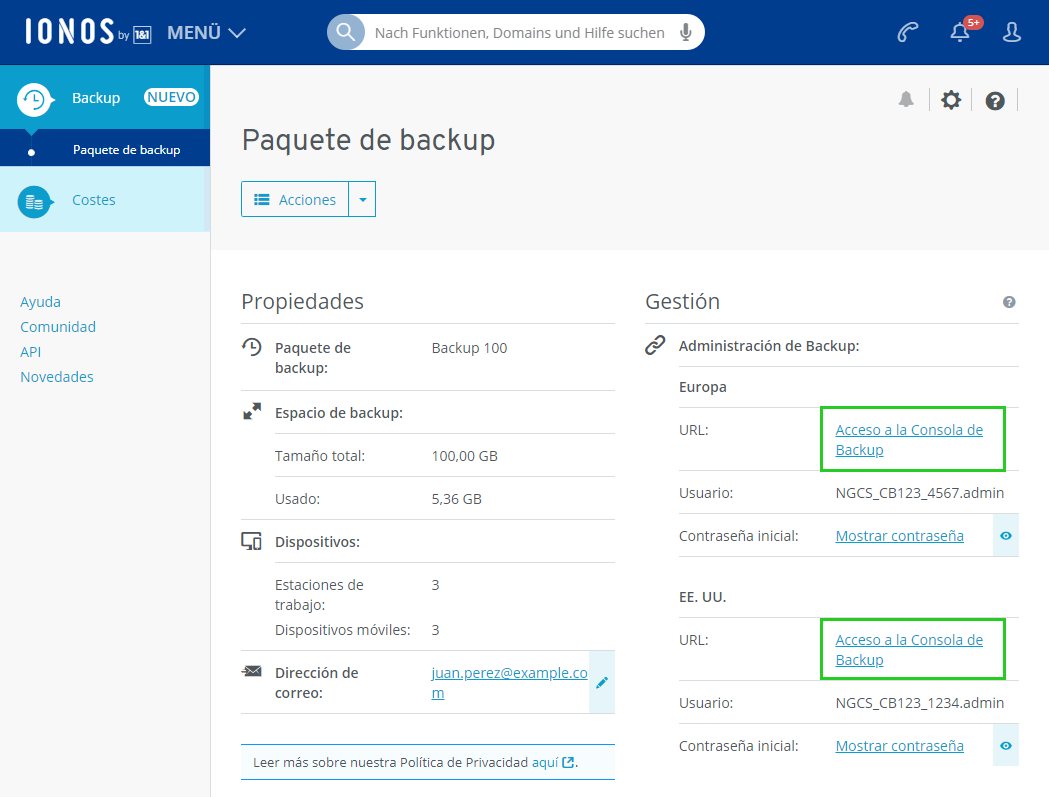Open settings gear icon
1049x797 pixels.
pos(951,100)
